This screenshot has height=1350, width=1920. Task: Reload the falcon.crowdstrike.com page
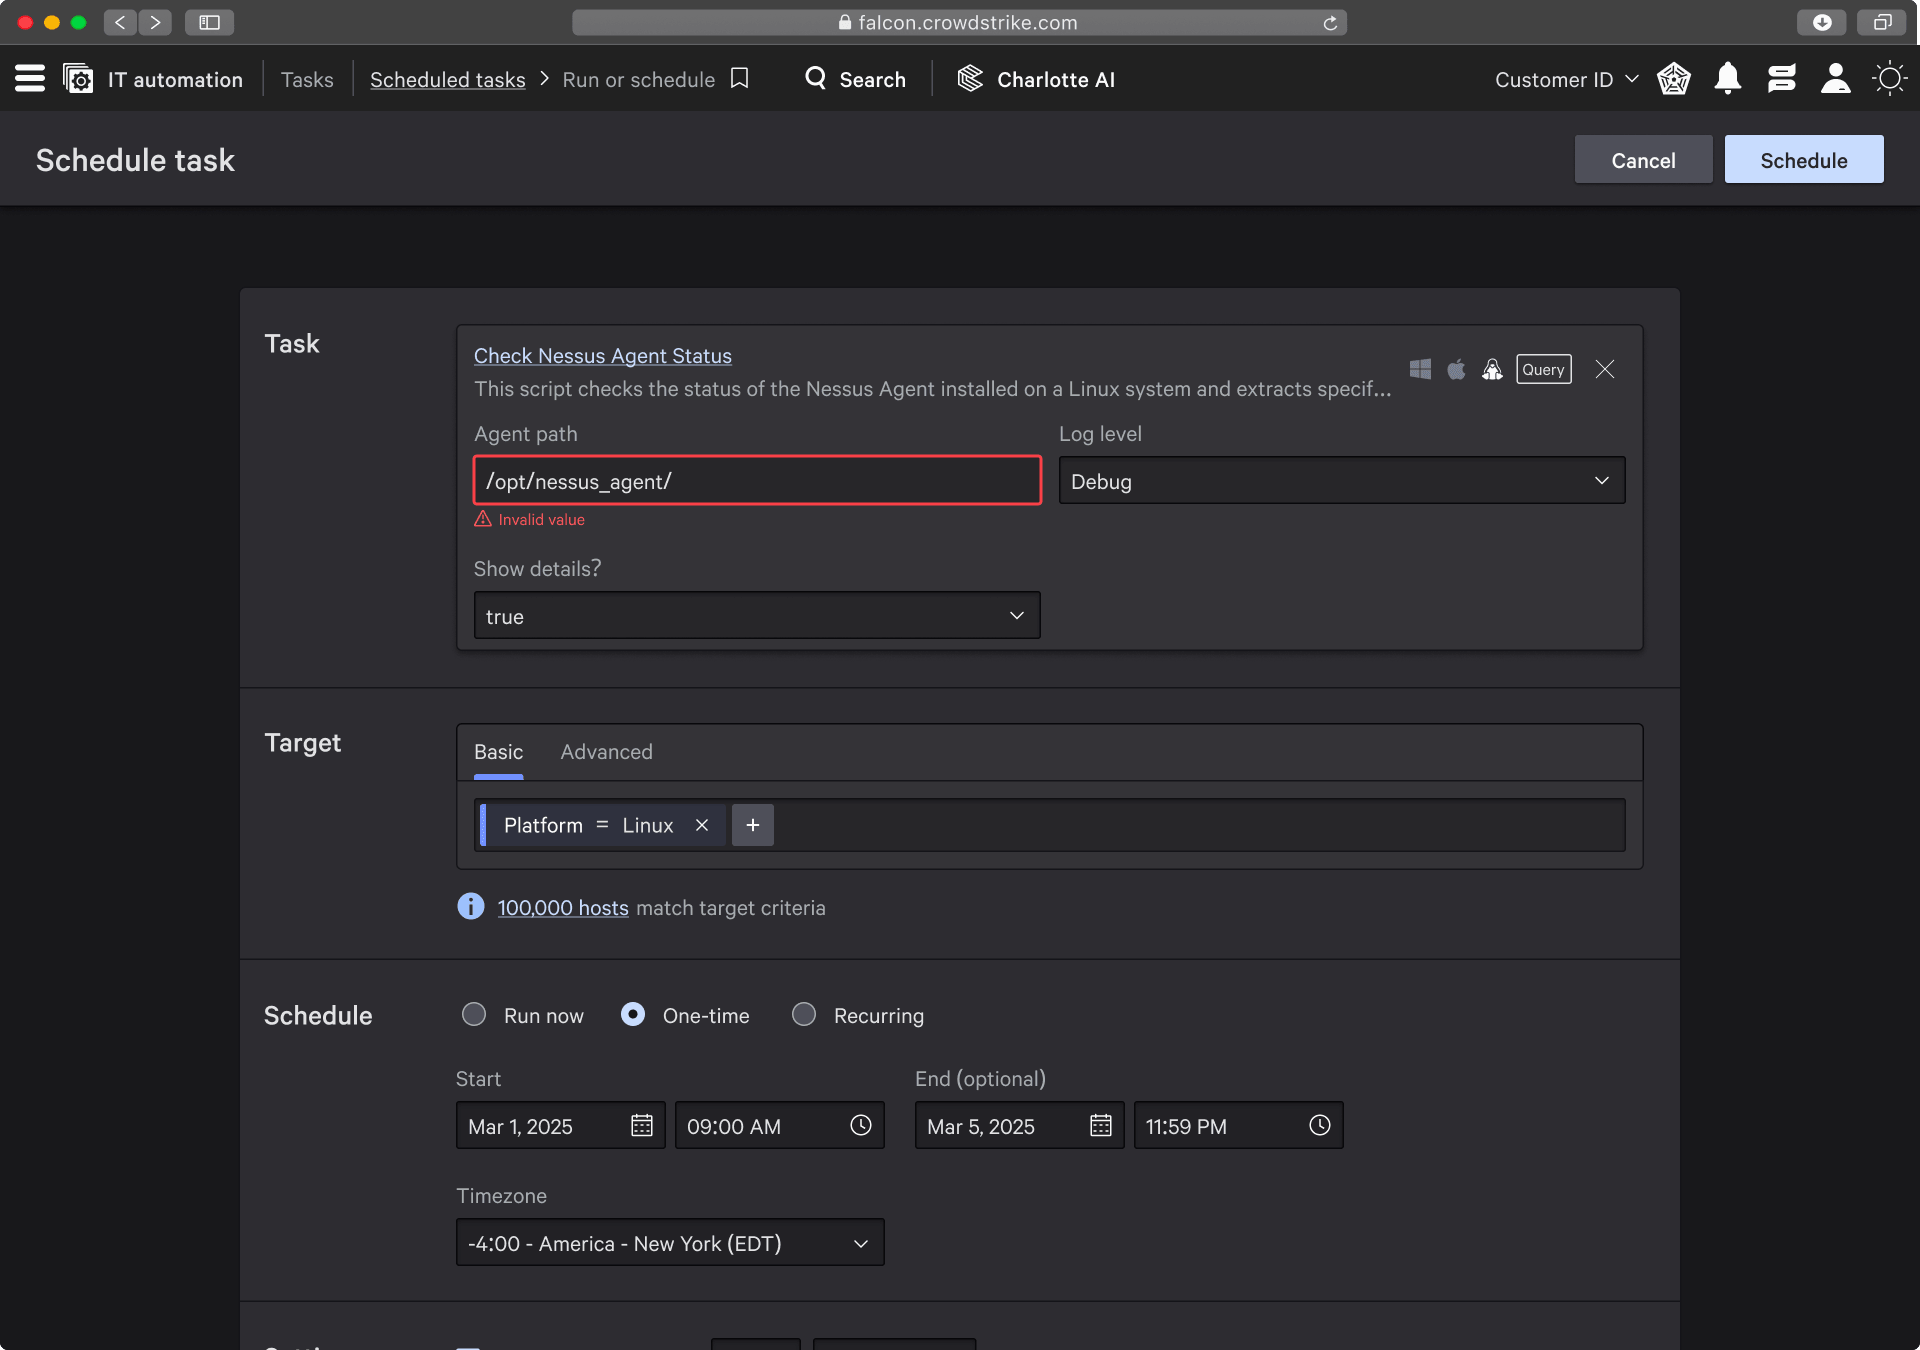coord(1330,23)
